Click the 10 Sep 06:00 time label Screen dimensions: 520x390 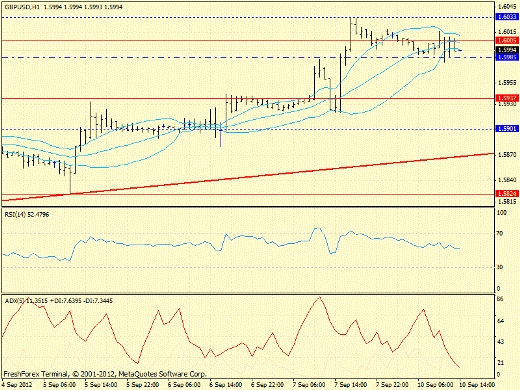click(x=435, y=385)
